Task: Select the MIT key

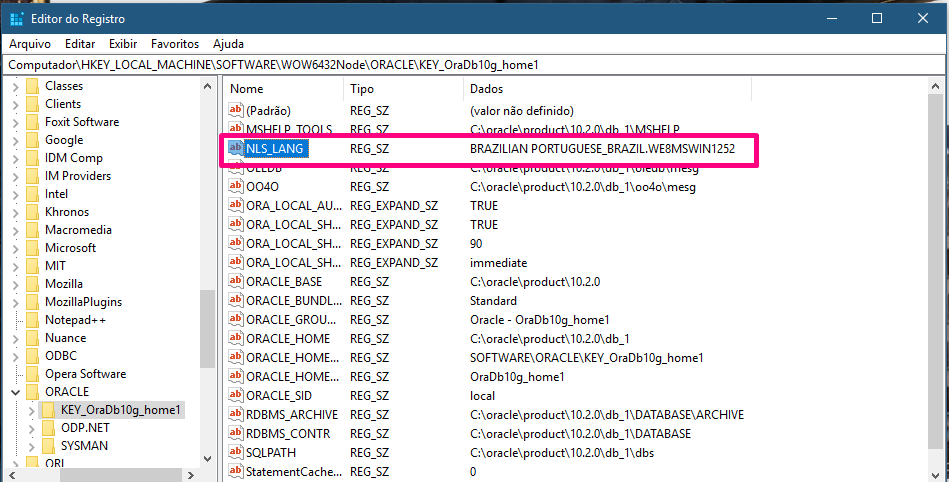Action: point(55,266)
